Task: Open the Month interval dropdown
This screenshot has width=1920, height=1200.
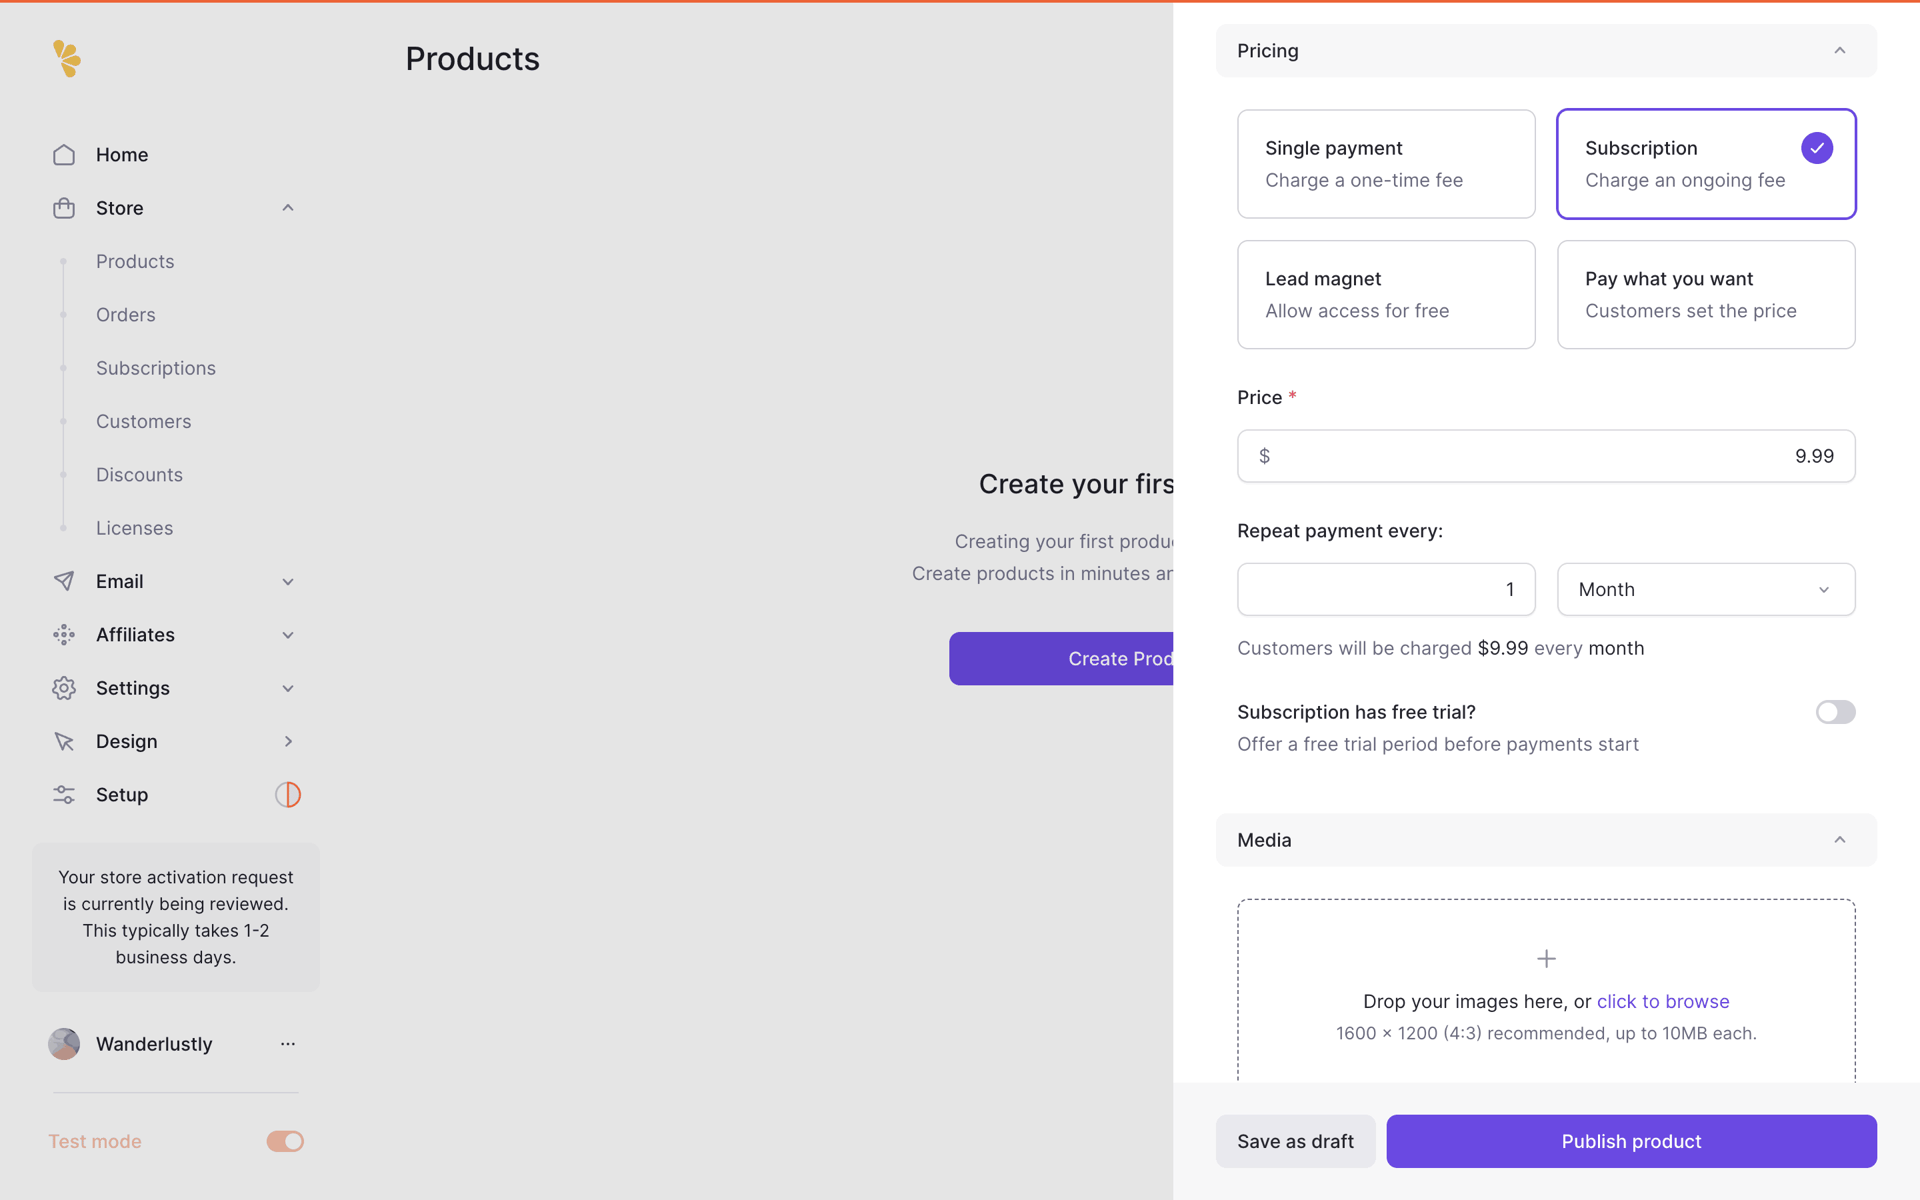Action: (1706, 590)
